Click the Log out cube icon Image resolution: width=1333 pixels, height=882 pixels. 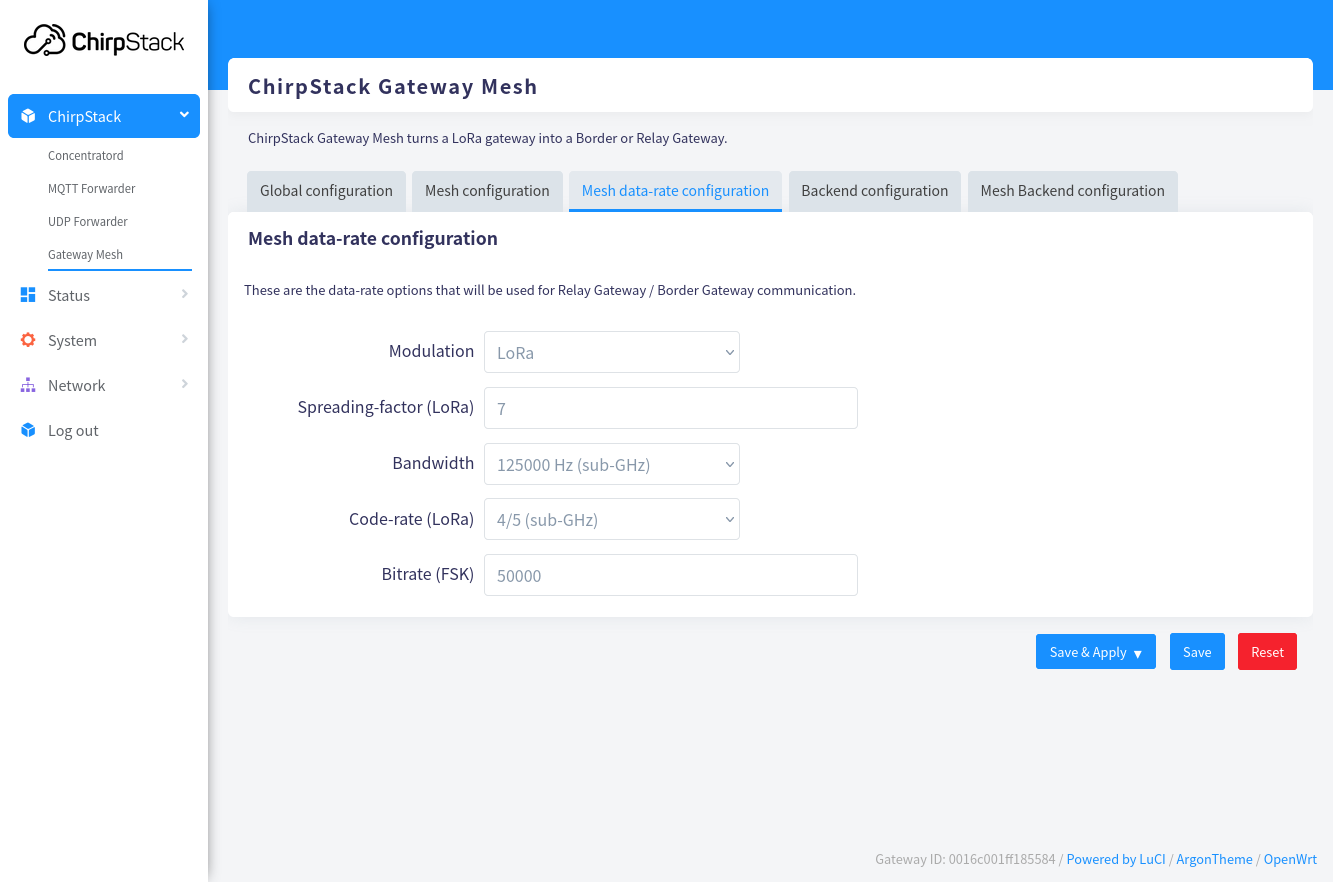(x=28, y=430)
